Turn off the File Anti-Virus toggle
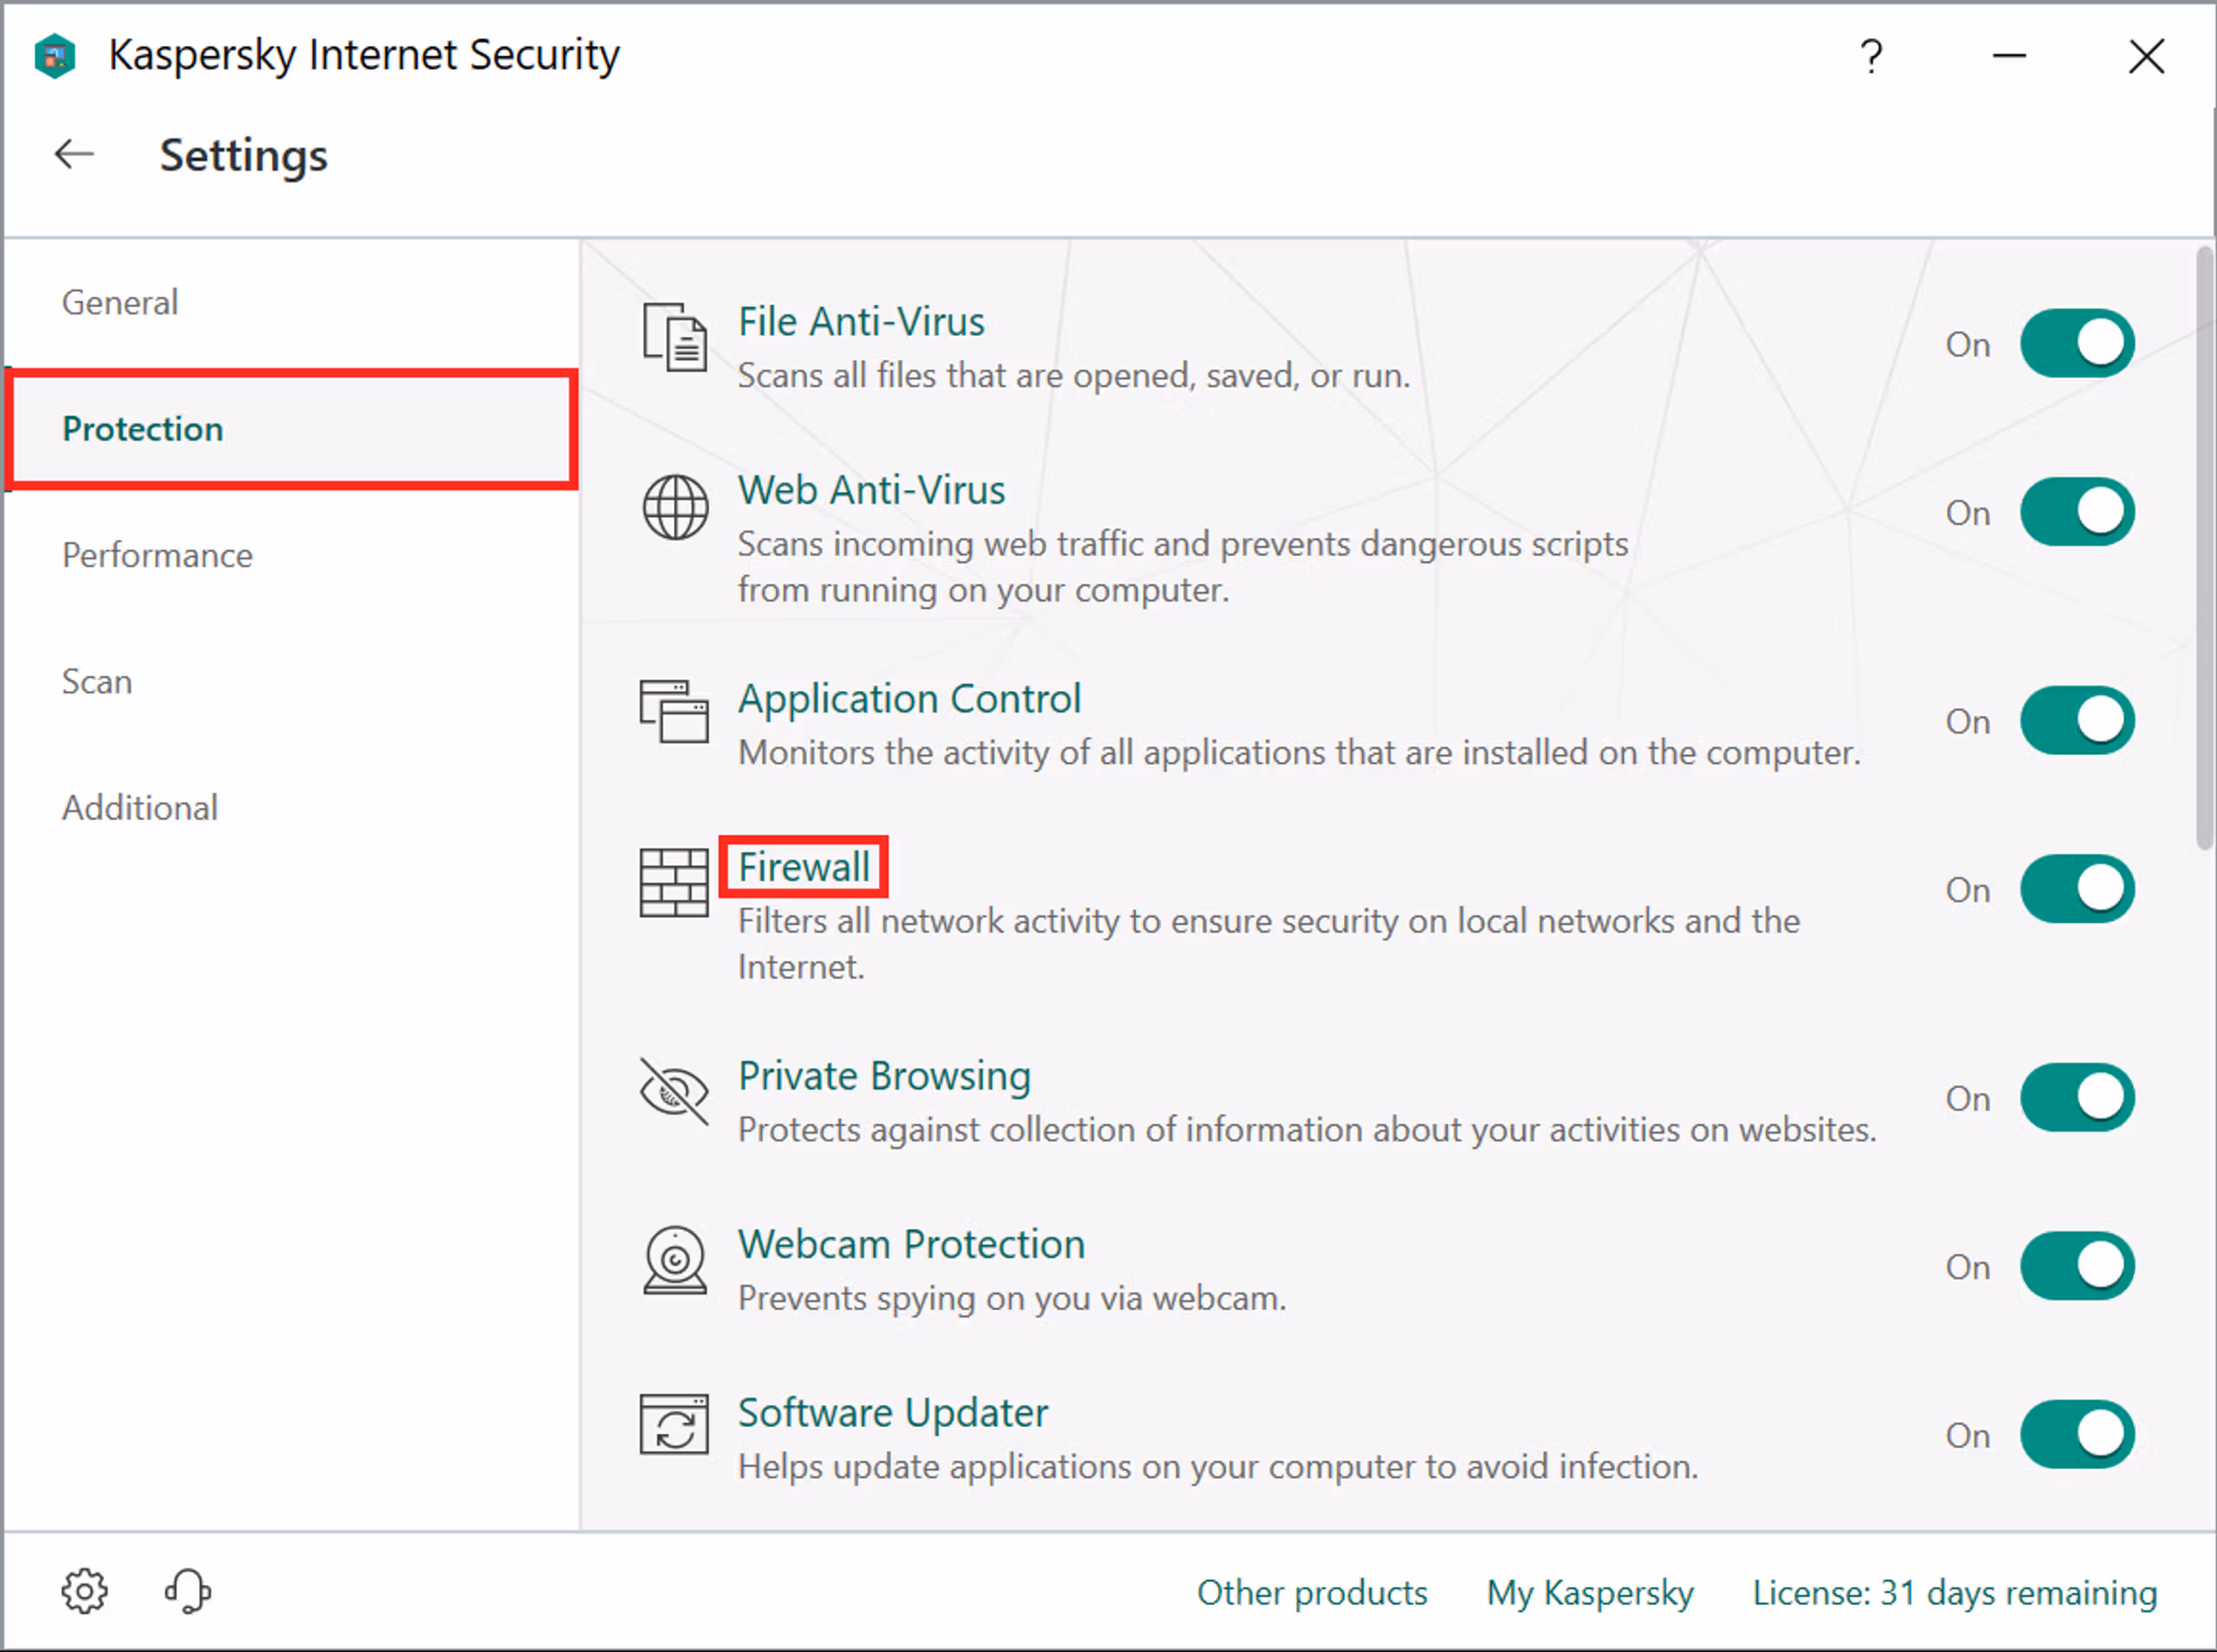Screen dimensions: 2217x1652 2077,344
